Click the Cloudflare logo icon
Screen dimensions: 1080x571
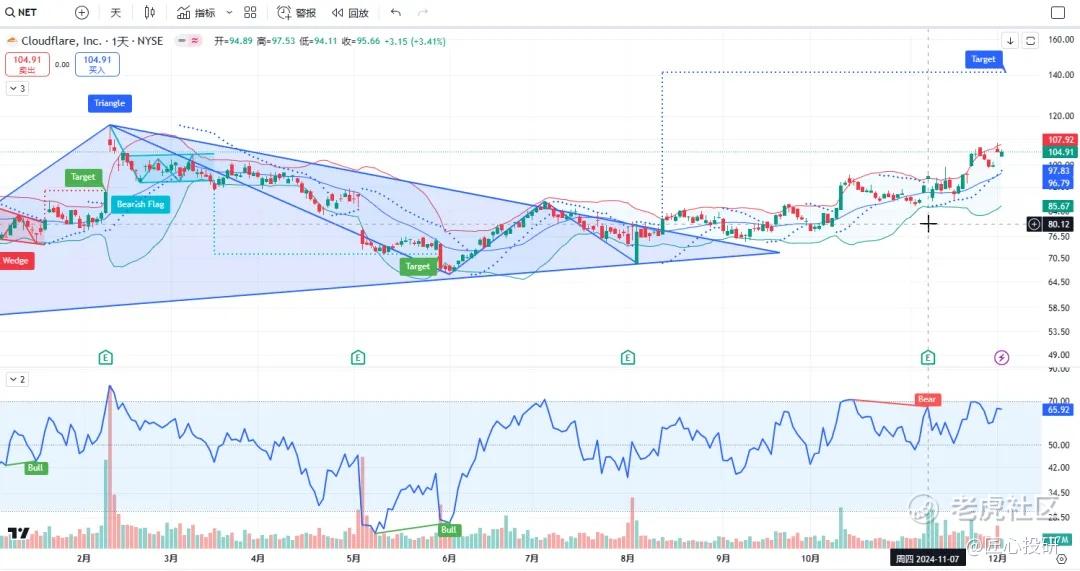[12, 41]
